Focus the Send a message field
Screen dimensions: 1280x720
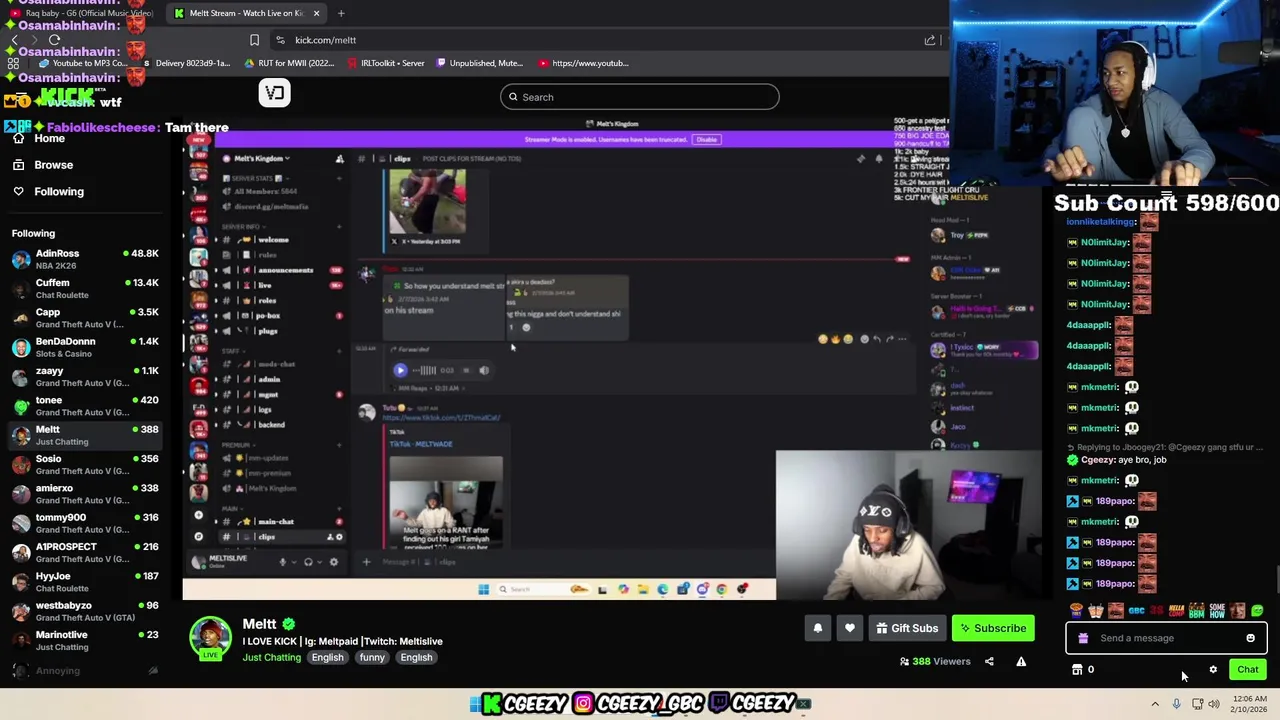click(1166, 638)
